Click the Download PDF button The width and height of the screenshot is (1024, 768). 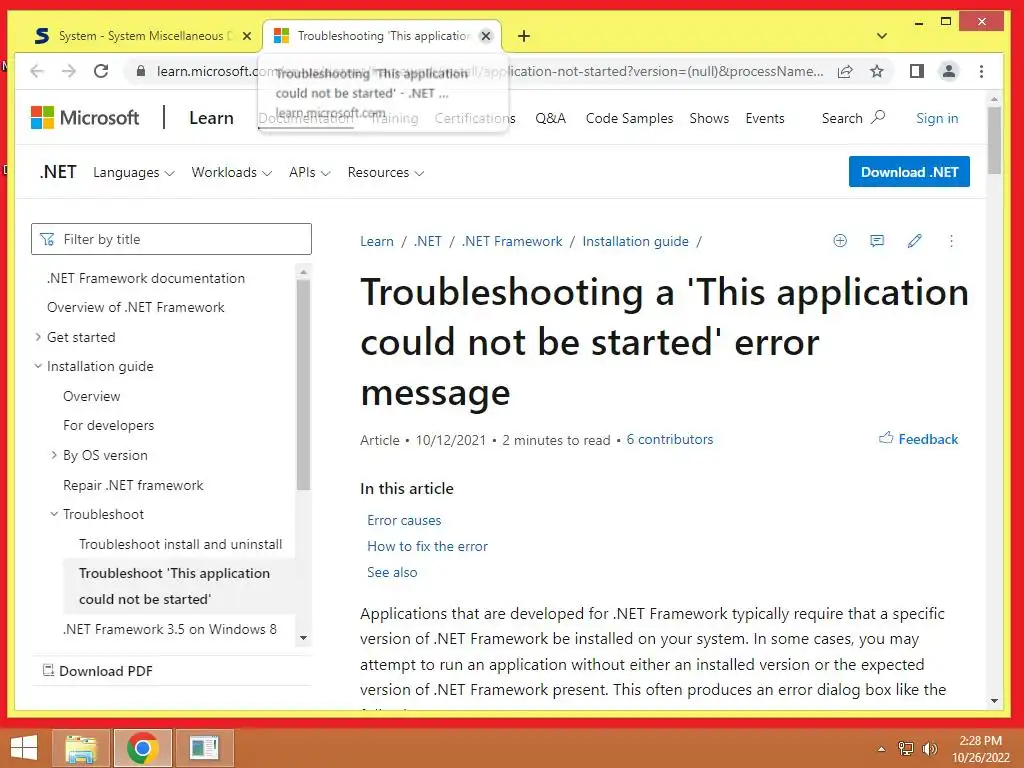pyautogui.click(x=98, y=671)
